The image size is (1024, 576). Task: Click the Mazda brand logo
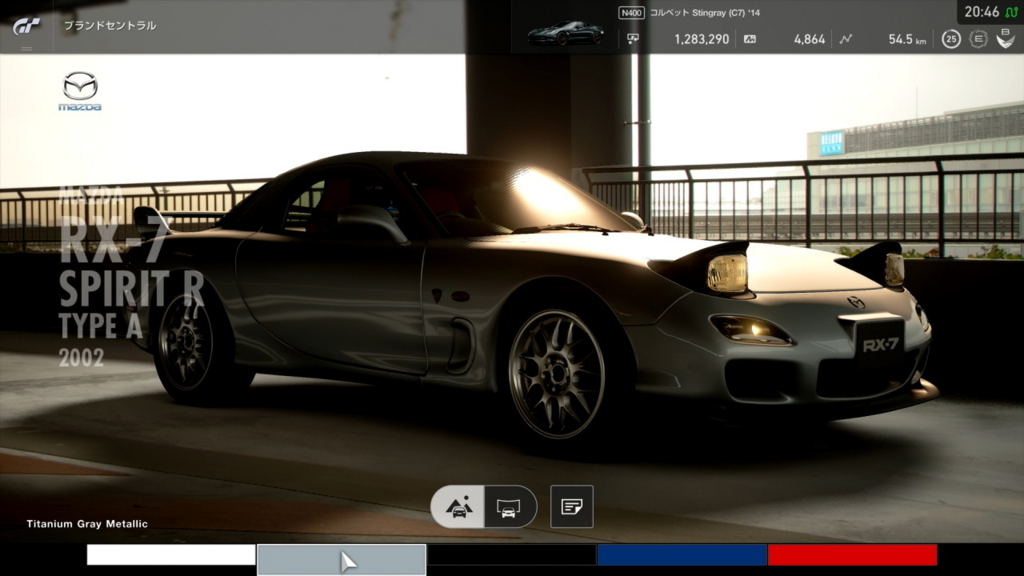tap(80, 91)
